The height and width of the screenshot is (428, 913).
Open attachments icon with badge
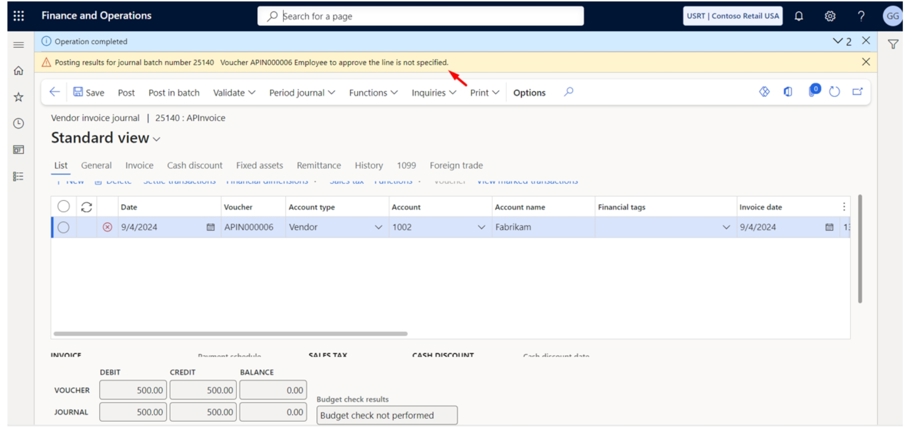[813, 90]
